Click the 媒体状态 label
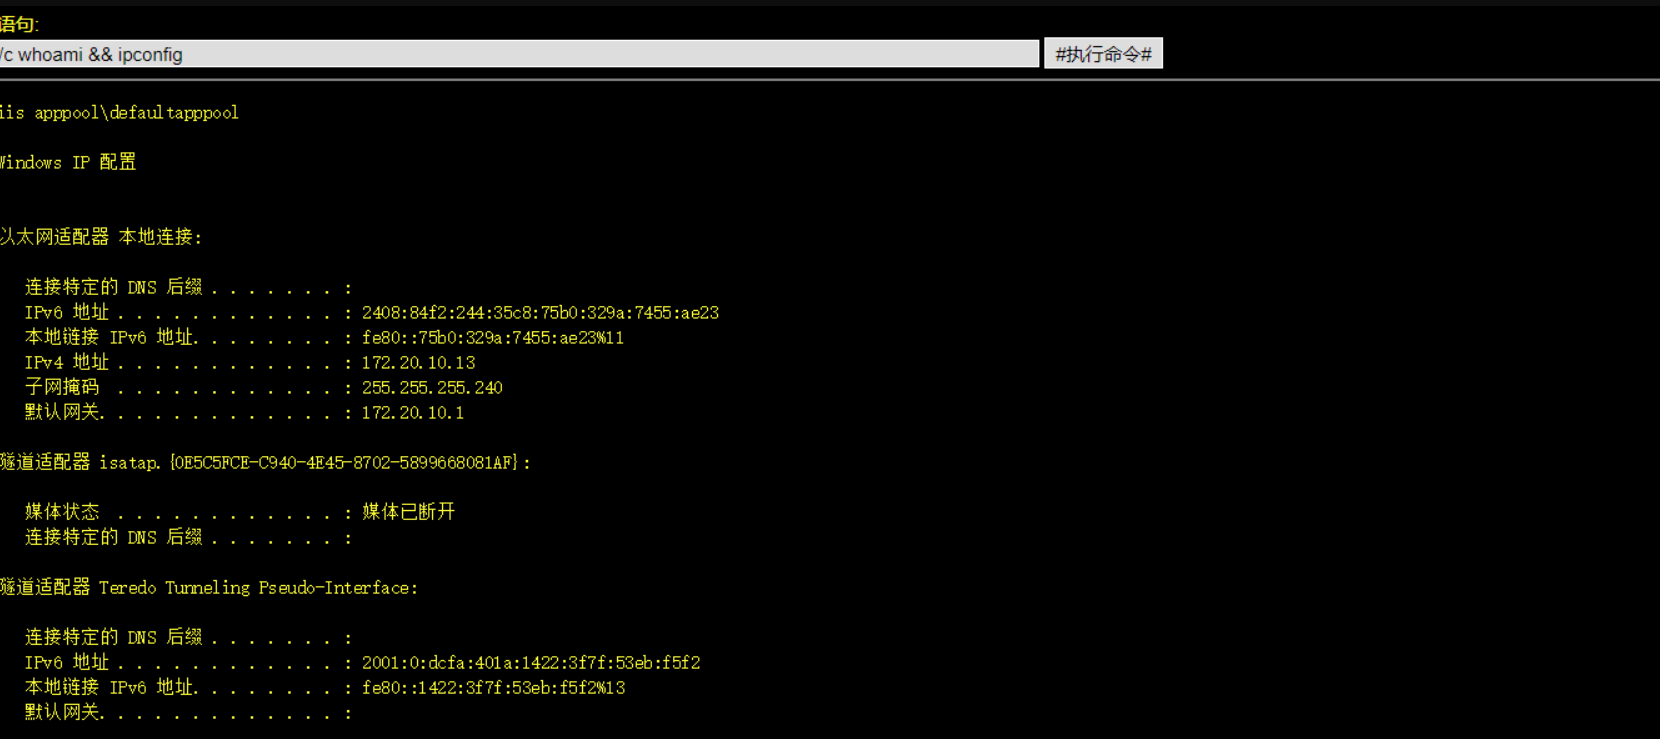This screenshot has height=739, width=1660. pos(62,512)
